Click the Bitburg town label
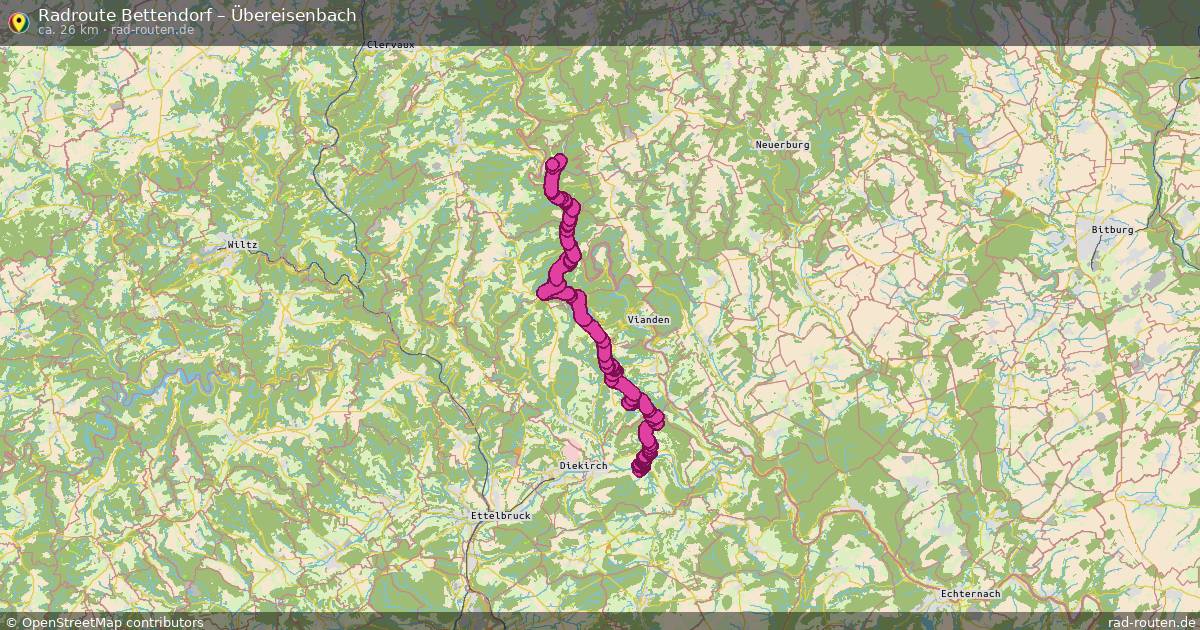Viewport: 1200px width, 630px height. (x=1112, y=229)
